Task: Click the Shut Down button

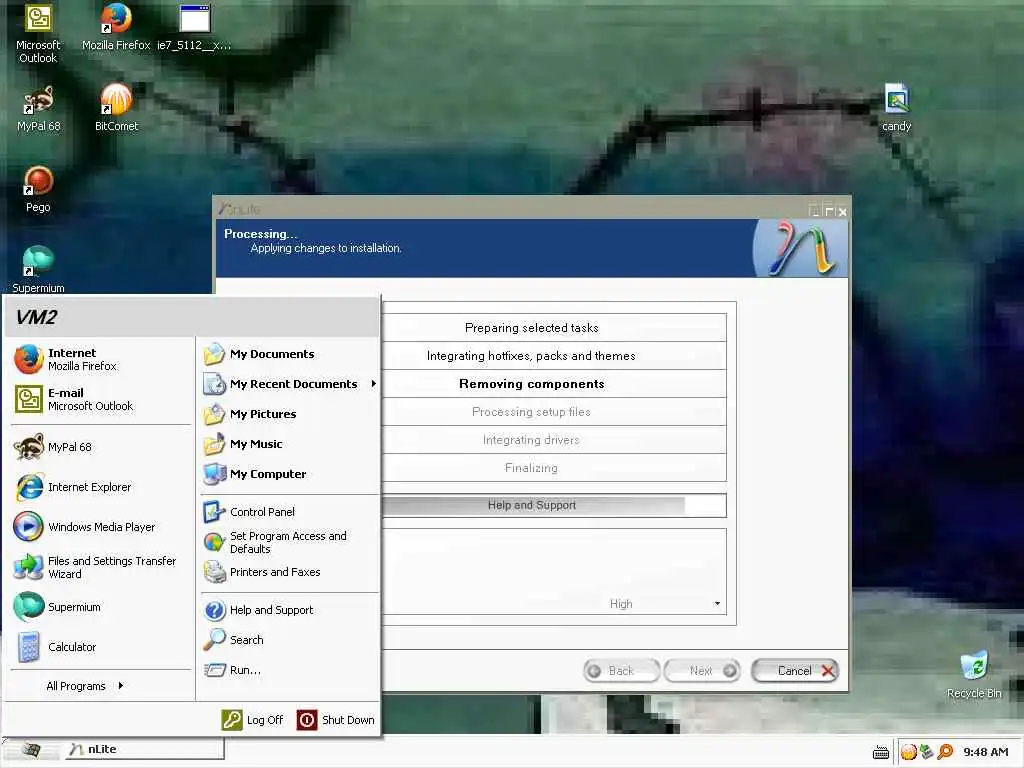Action: tap(336, 720)
